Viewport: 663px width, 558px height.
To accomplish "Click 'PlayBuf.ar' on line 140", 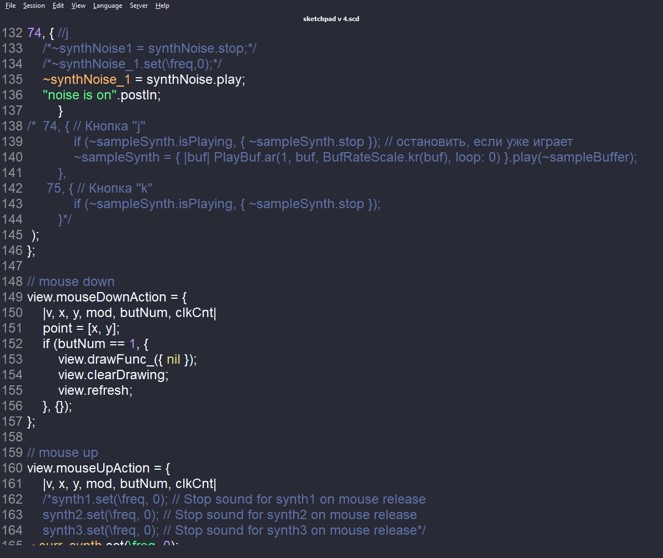I will [x=245, y=157].
